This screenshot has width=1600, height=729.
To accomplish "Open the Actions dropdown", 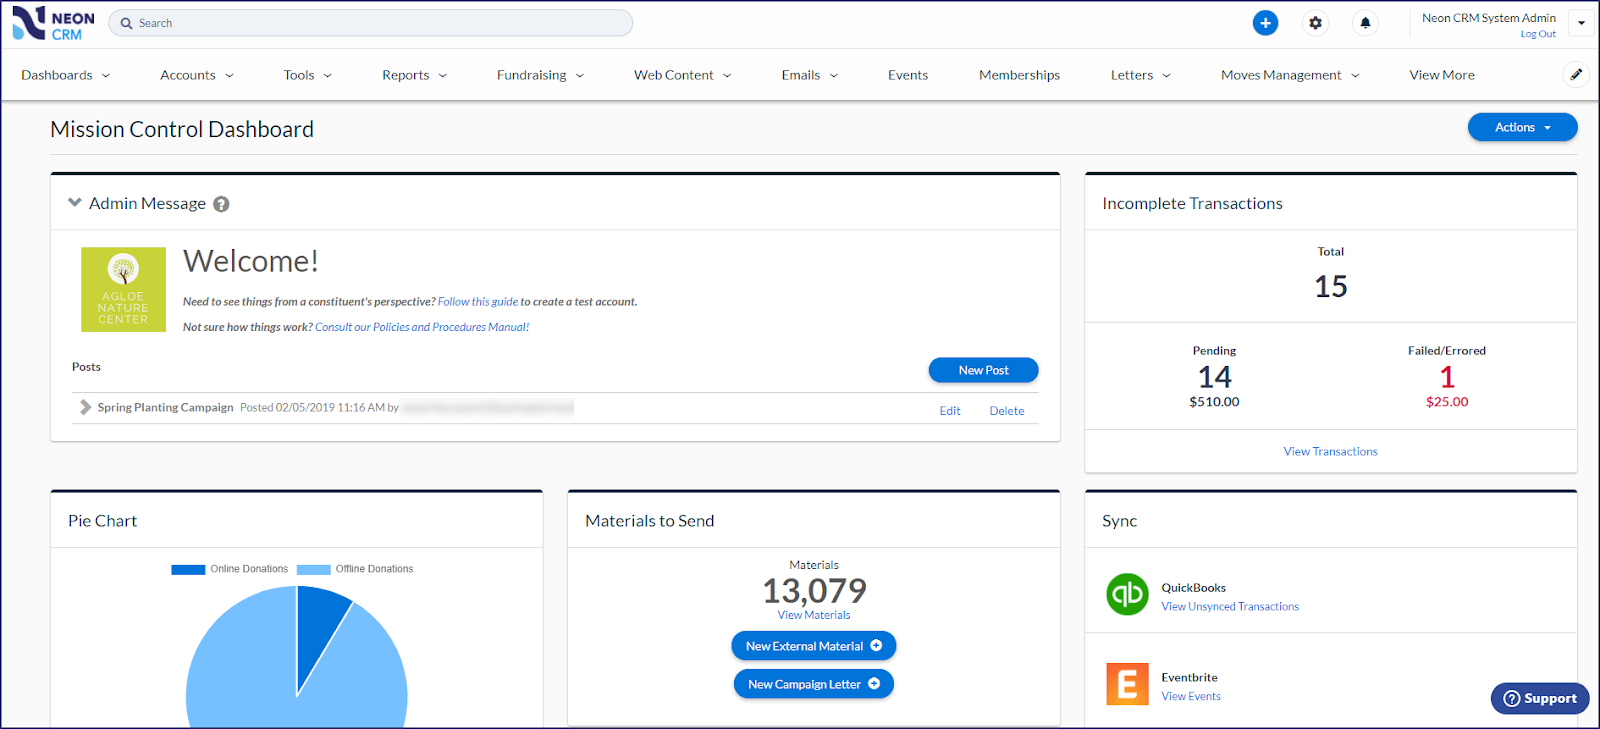I will click(x=1522, y=127).
